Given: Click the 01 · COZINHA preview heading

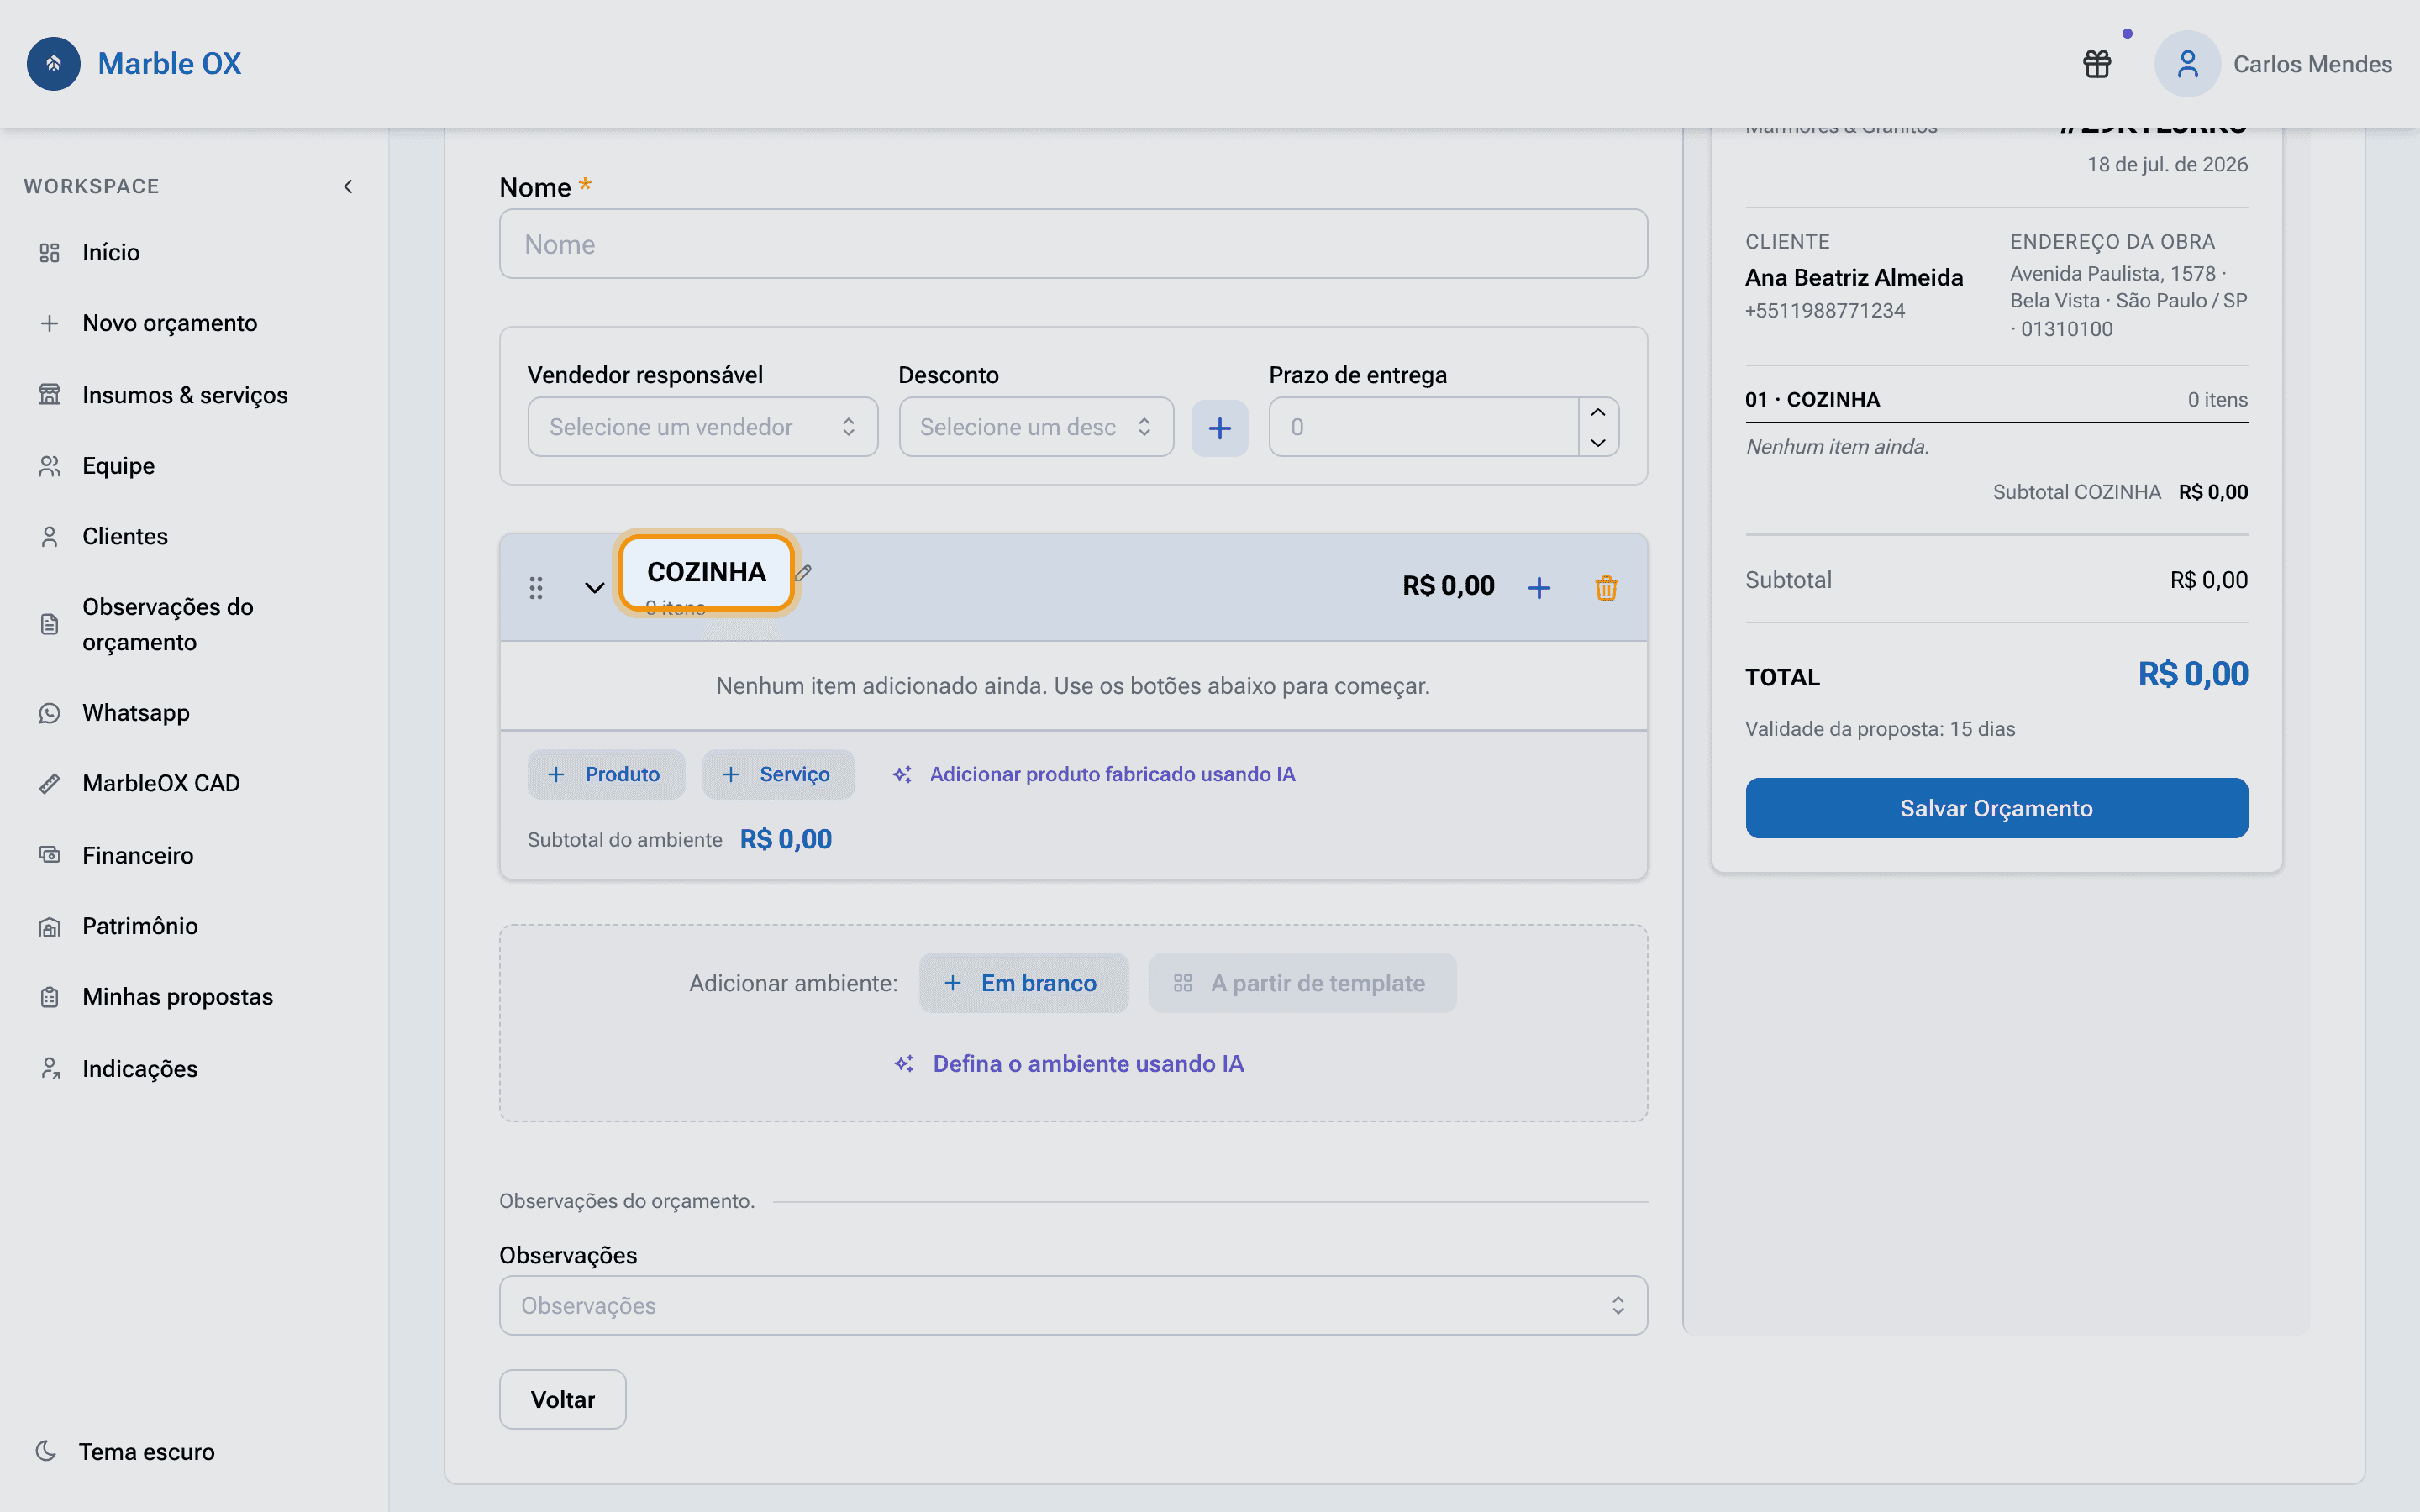Looking at the screenshot, I should [1812, 399].
